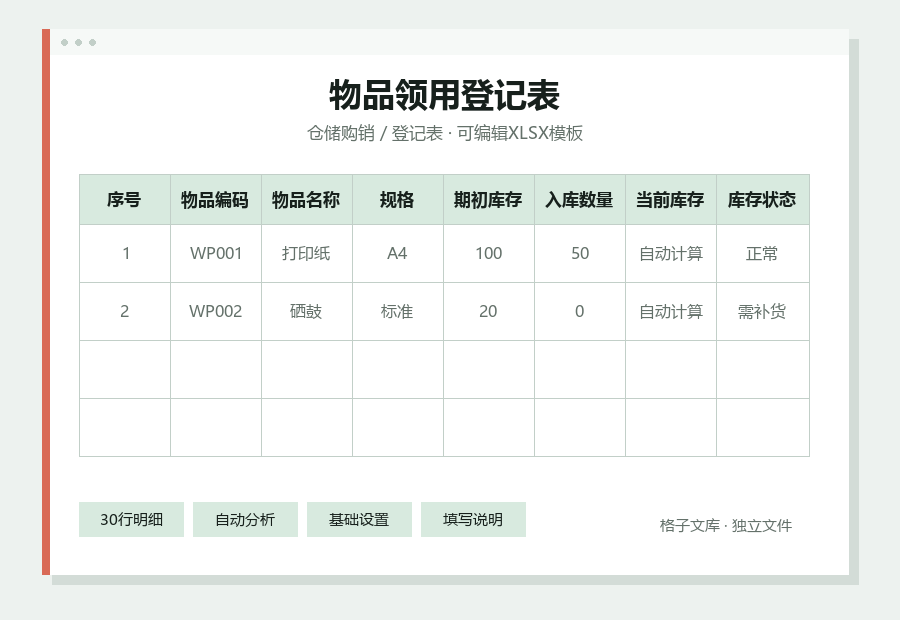
Task: Click the 基础设置 tag button
Action: [359, 520]
